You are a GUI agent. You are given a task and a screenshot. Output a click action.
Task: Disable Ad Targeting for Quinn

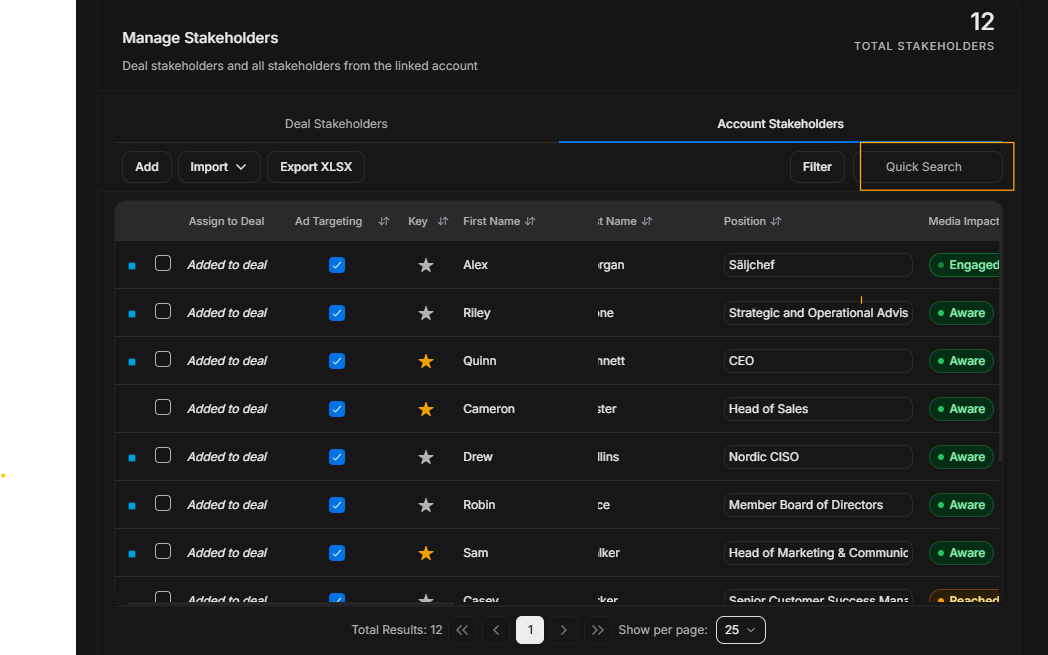[x=337, y=362]
